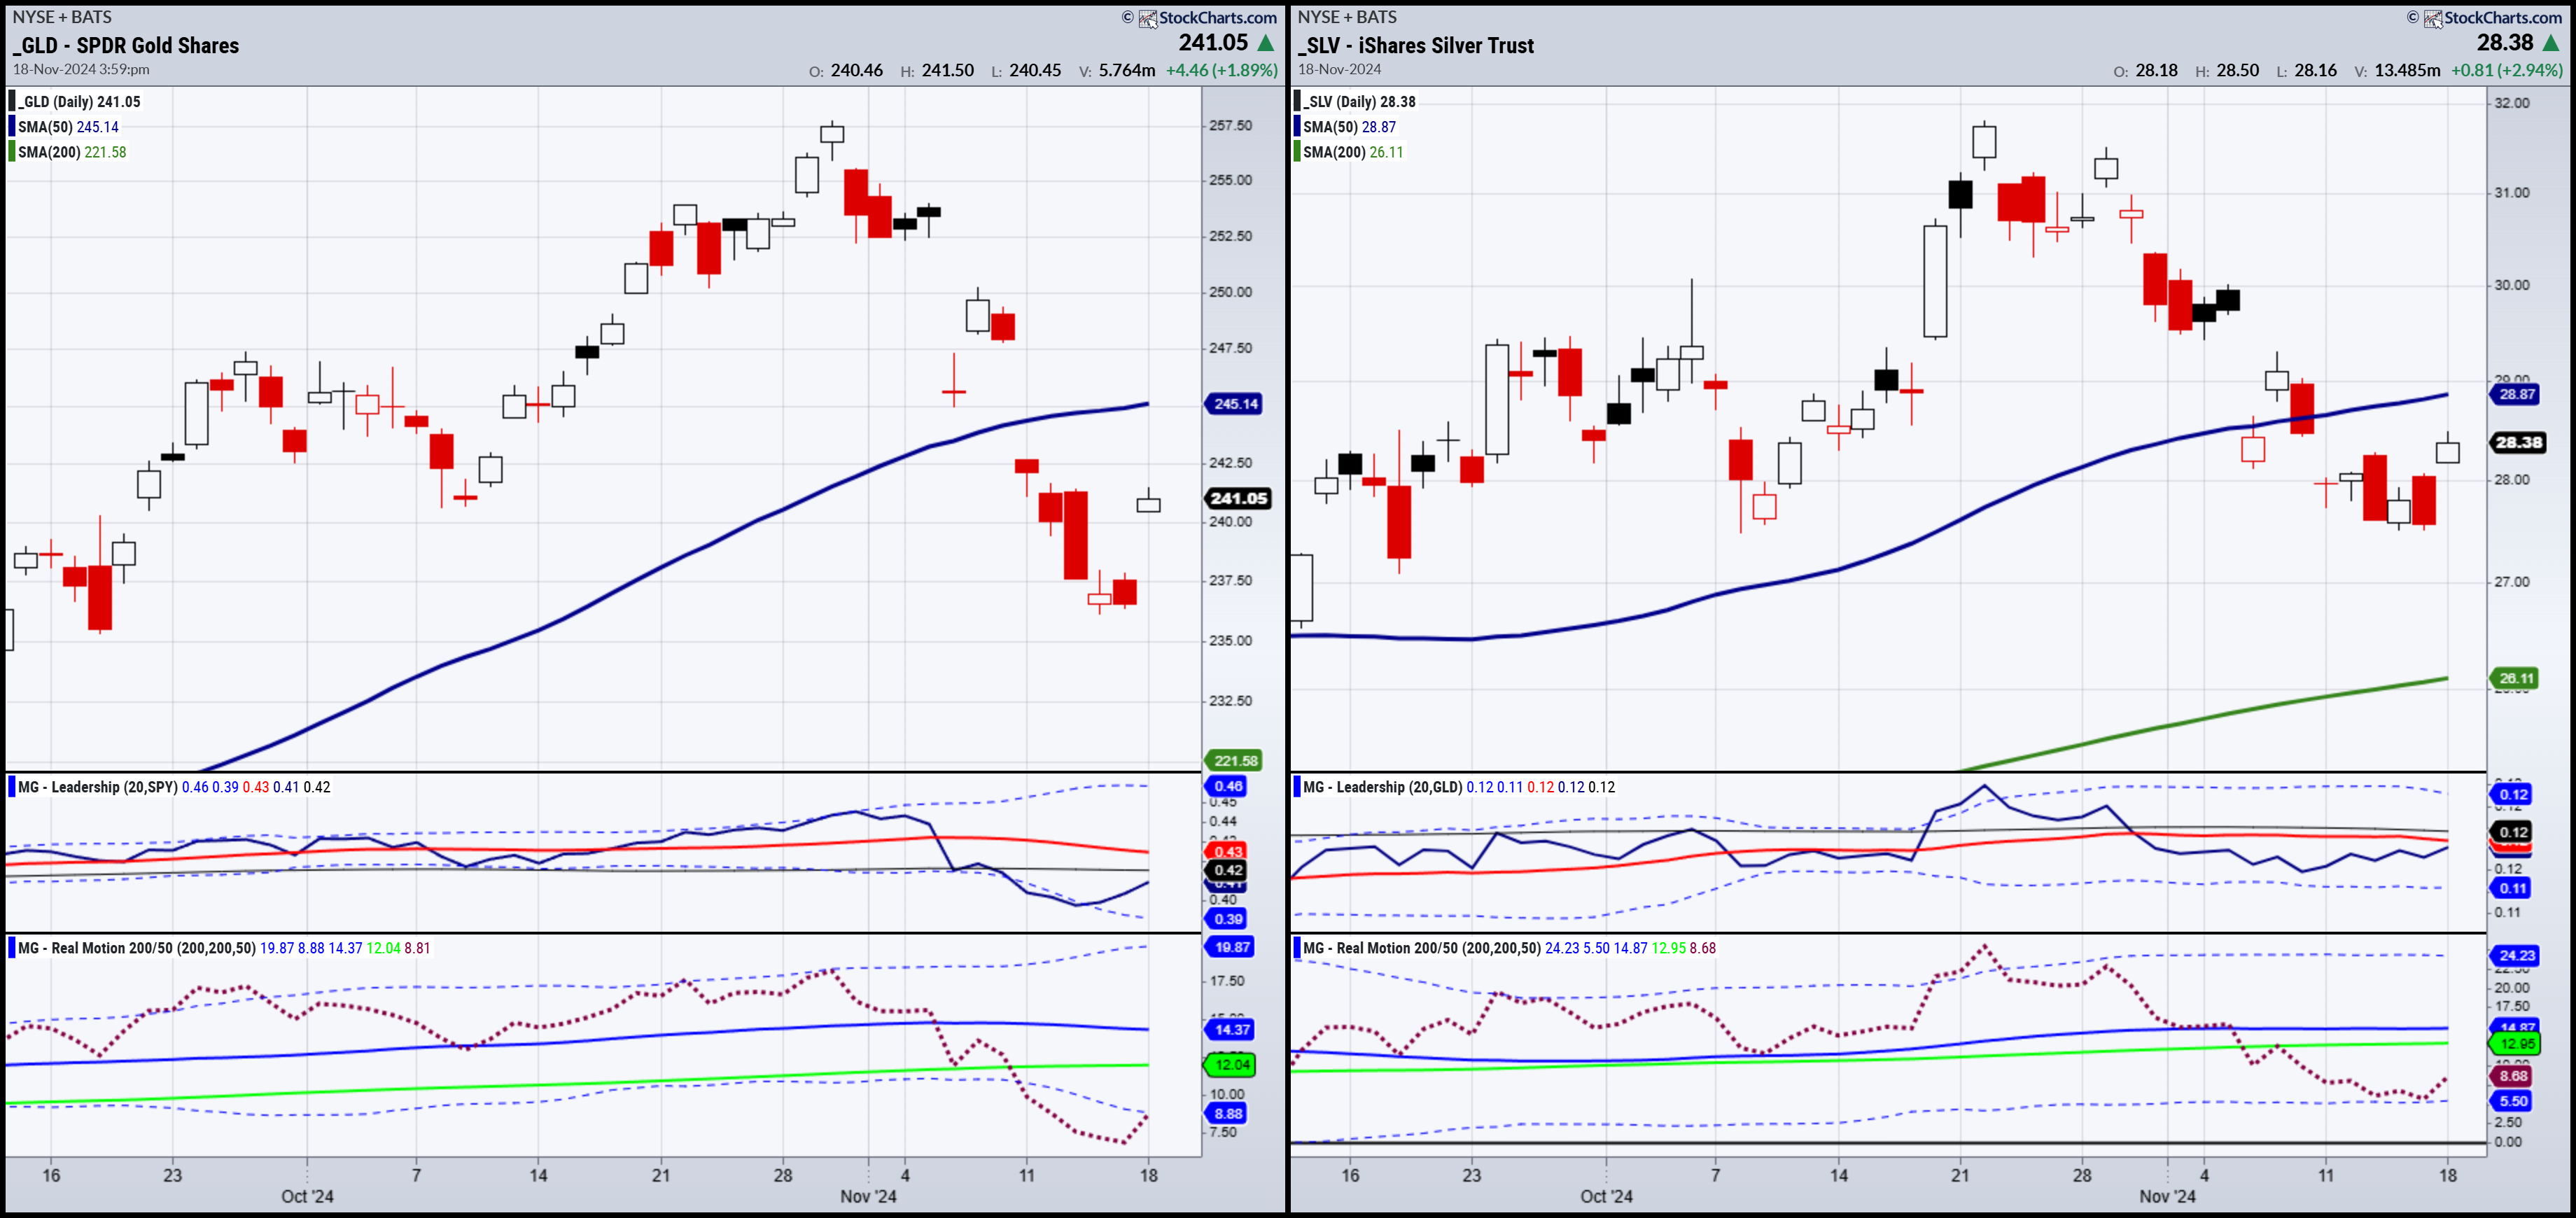Click the SLV volume V: 13.485m
The width and height of the screenshot is (2576, 1218).
pos(2397,70)
